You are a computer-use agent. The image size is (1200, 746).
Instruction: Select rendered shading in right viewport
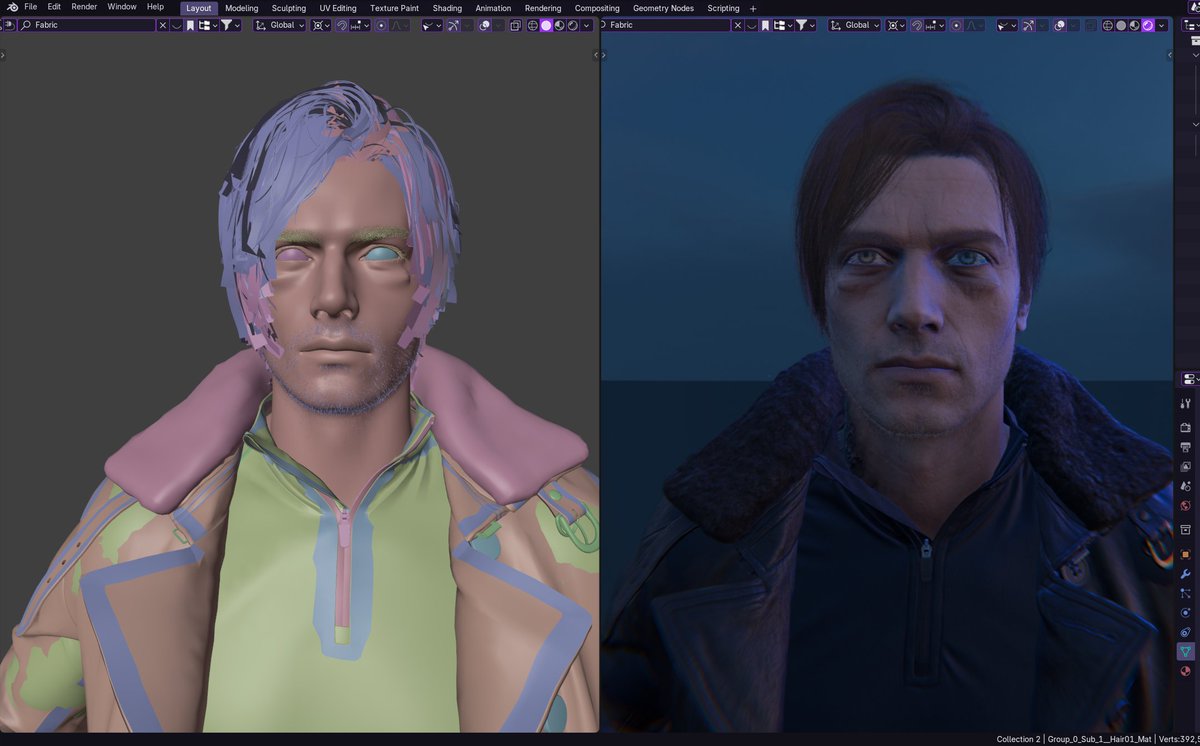(1148, 25)
